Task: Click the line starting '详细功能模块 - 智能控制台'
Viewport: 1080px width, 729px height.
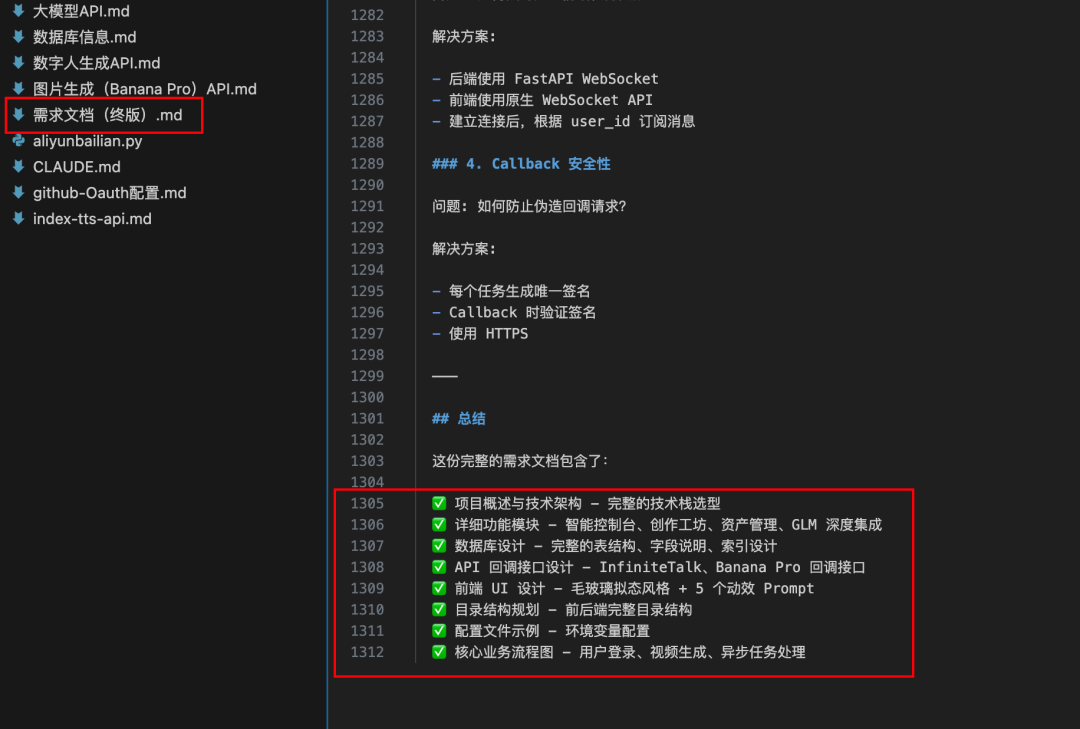Action: [x=668, y=524]
